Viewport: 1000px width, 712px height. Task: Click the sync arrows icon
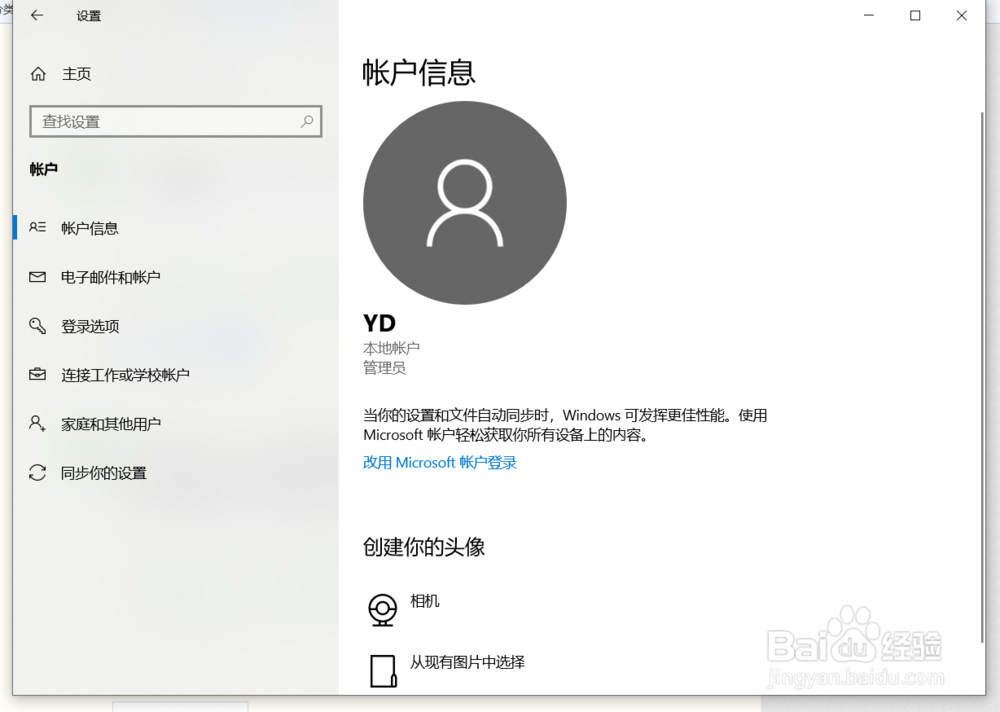click(38, 473)
